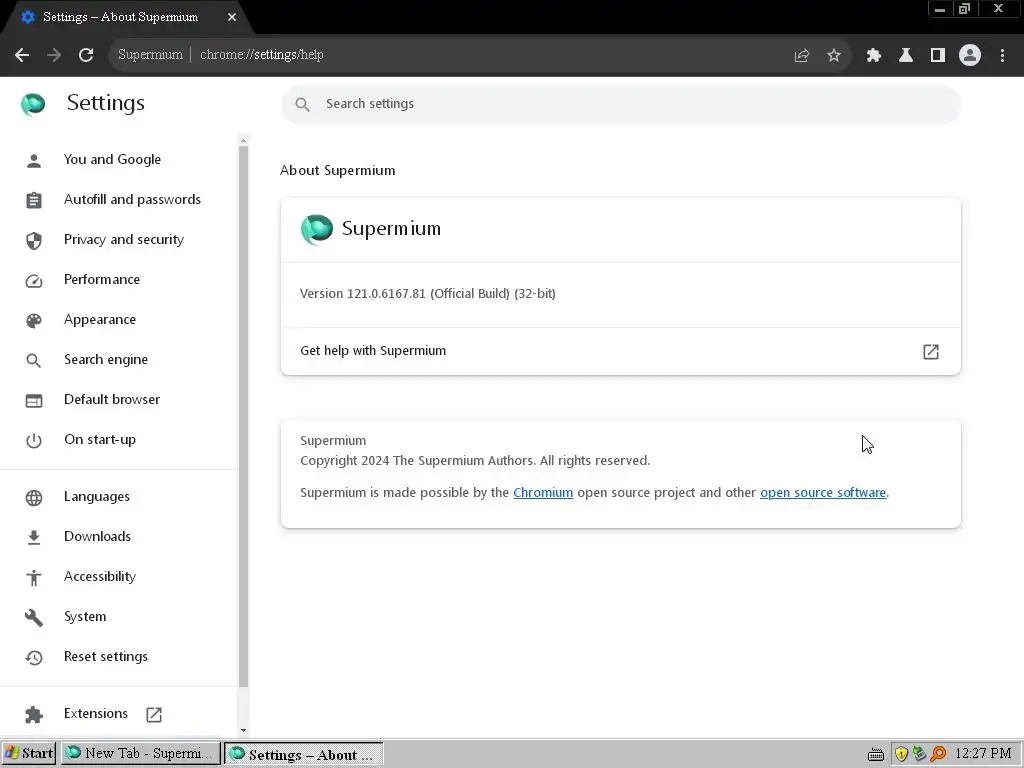Click the Chromium link

543,492
